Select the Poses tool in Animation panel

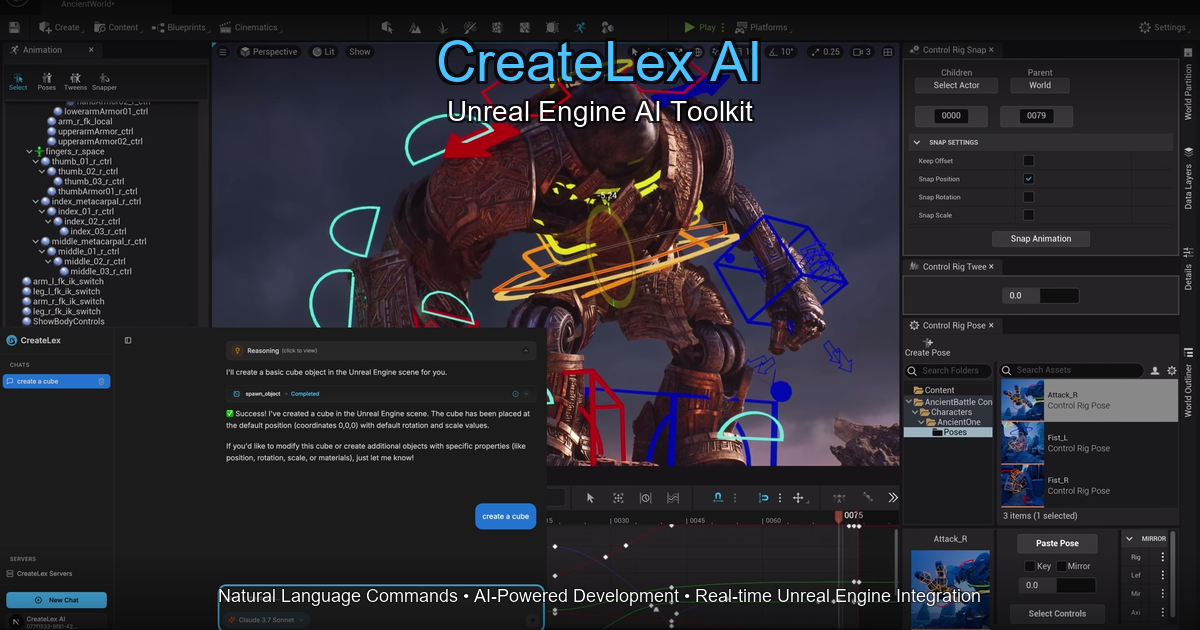pyautogui.click(x=46, y=81)
